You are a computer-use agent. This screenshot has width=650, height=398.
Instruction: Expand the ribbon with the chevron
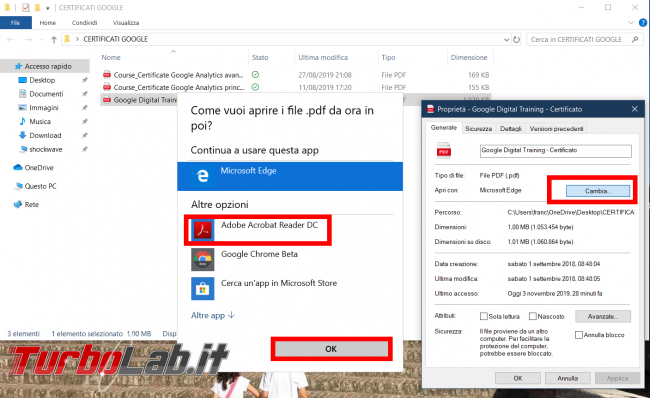coord(631,23)
